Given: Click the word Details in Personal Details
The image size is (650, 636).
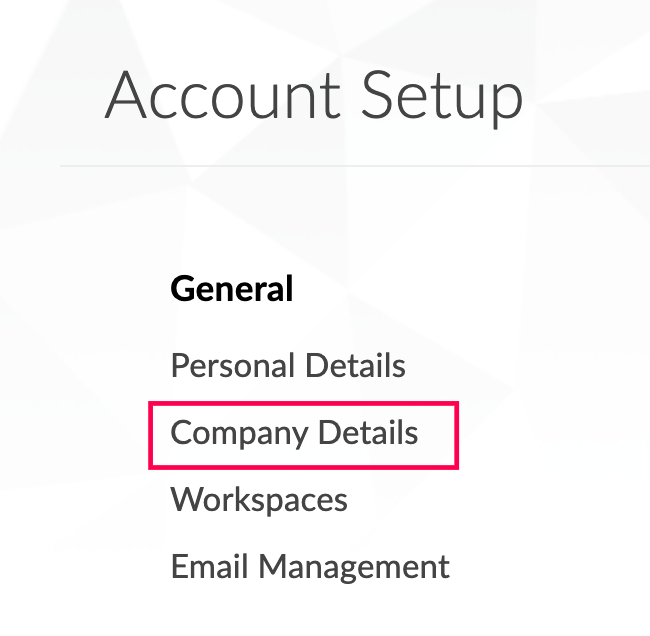Looking at the screenshot, I should click(x=356, y=364).
